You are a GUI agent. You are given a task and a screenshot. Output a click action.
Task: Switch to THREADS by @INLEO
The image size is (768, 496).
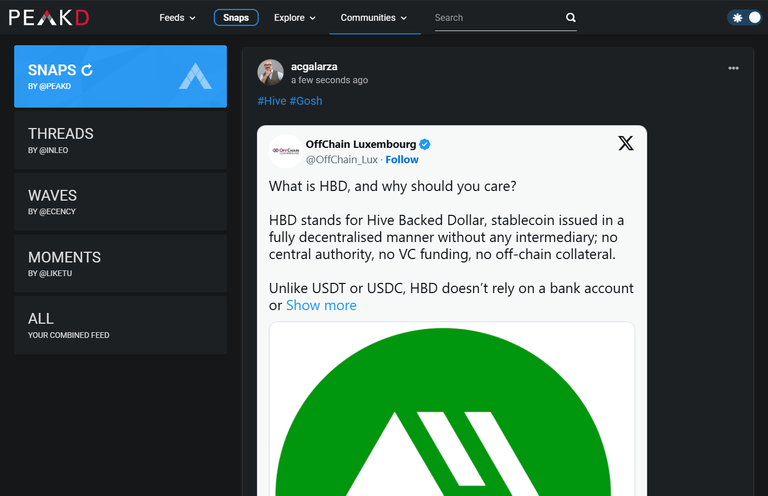(x=120, y=141)
